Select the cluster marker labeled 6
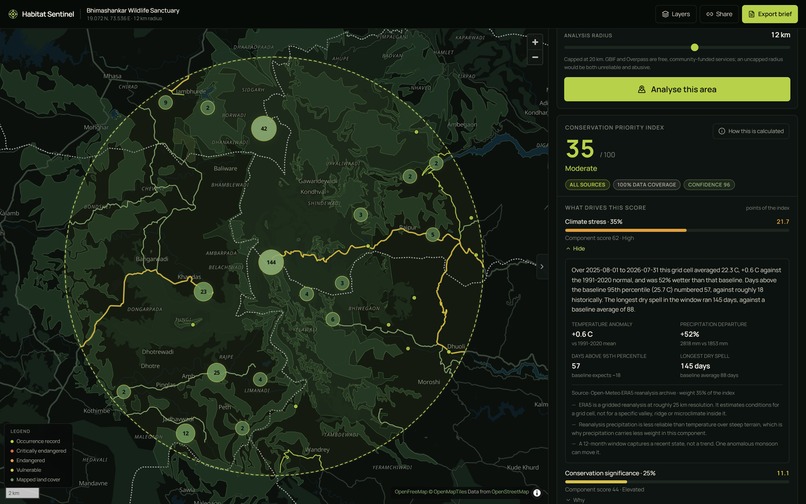The height and width of the screenshot is (504, 806). pos(333,319)
